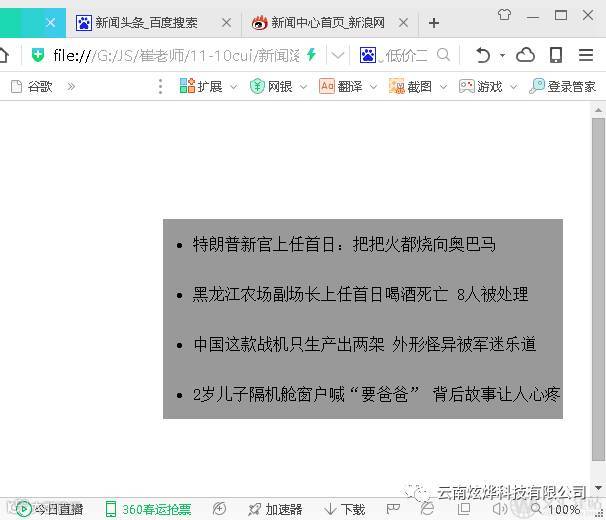Expand the undo closed tabs dropdown arrow

click(502, 56)
